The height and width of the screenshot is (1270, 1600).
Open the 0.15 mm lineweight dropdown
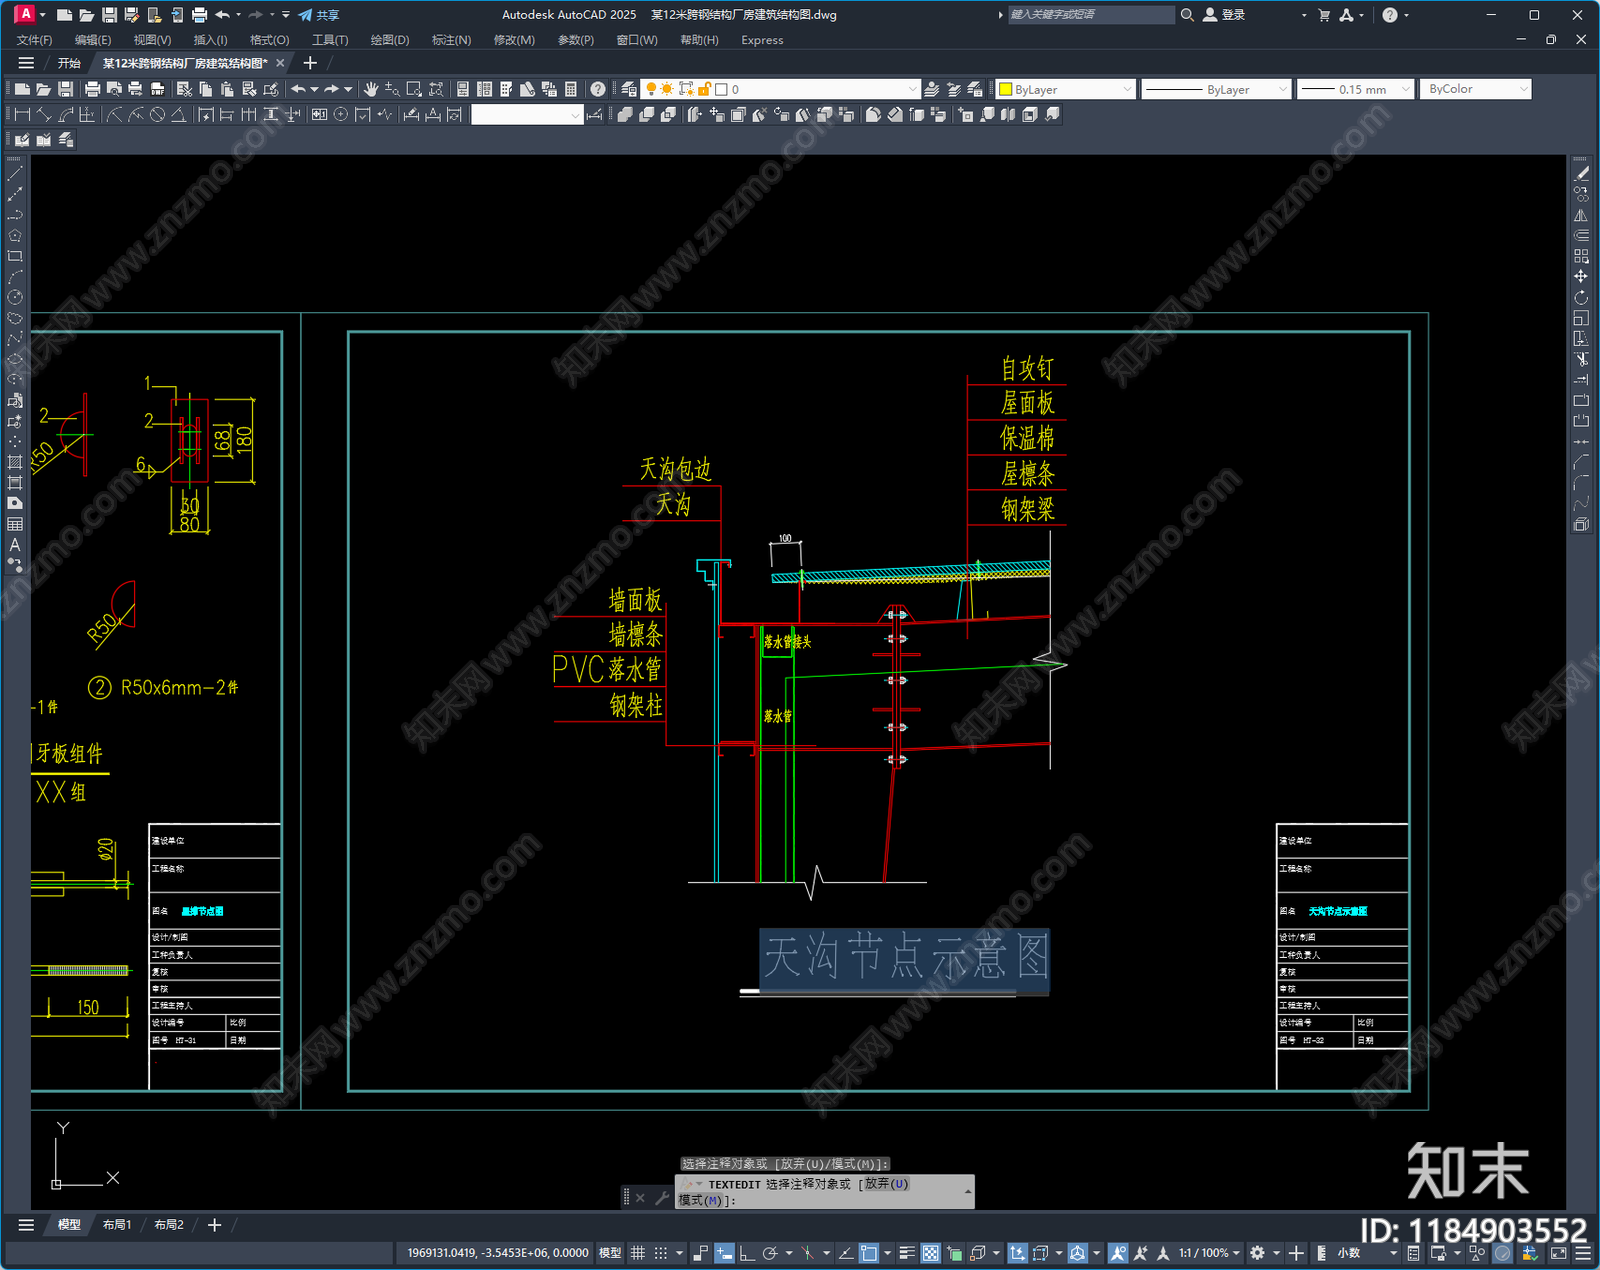coord(1355,89)
